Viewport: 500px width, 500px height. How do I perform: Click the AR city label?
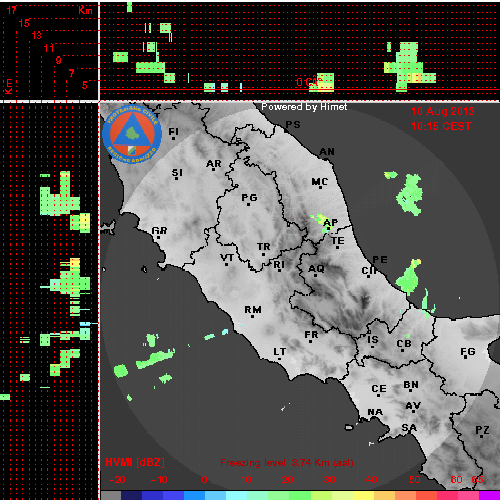point(214,164)
